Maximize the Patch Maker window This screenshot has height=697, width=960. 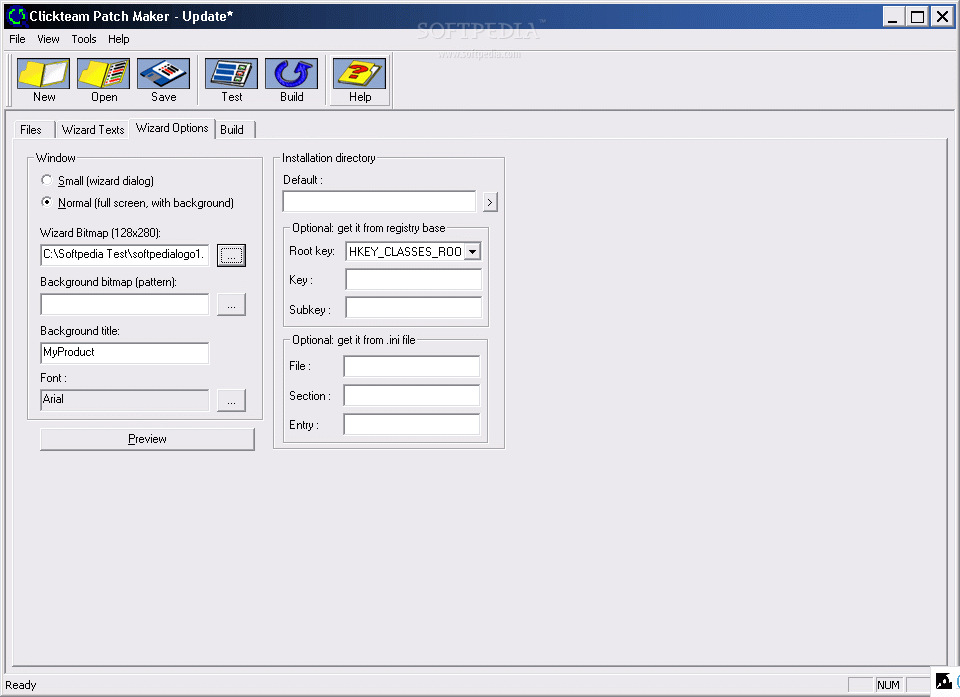(917, 17)
